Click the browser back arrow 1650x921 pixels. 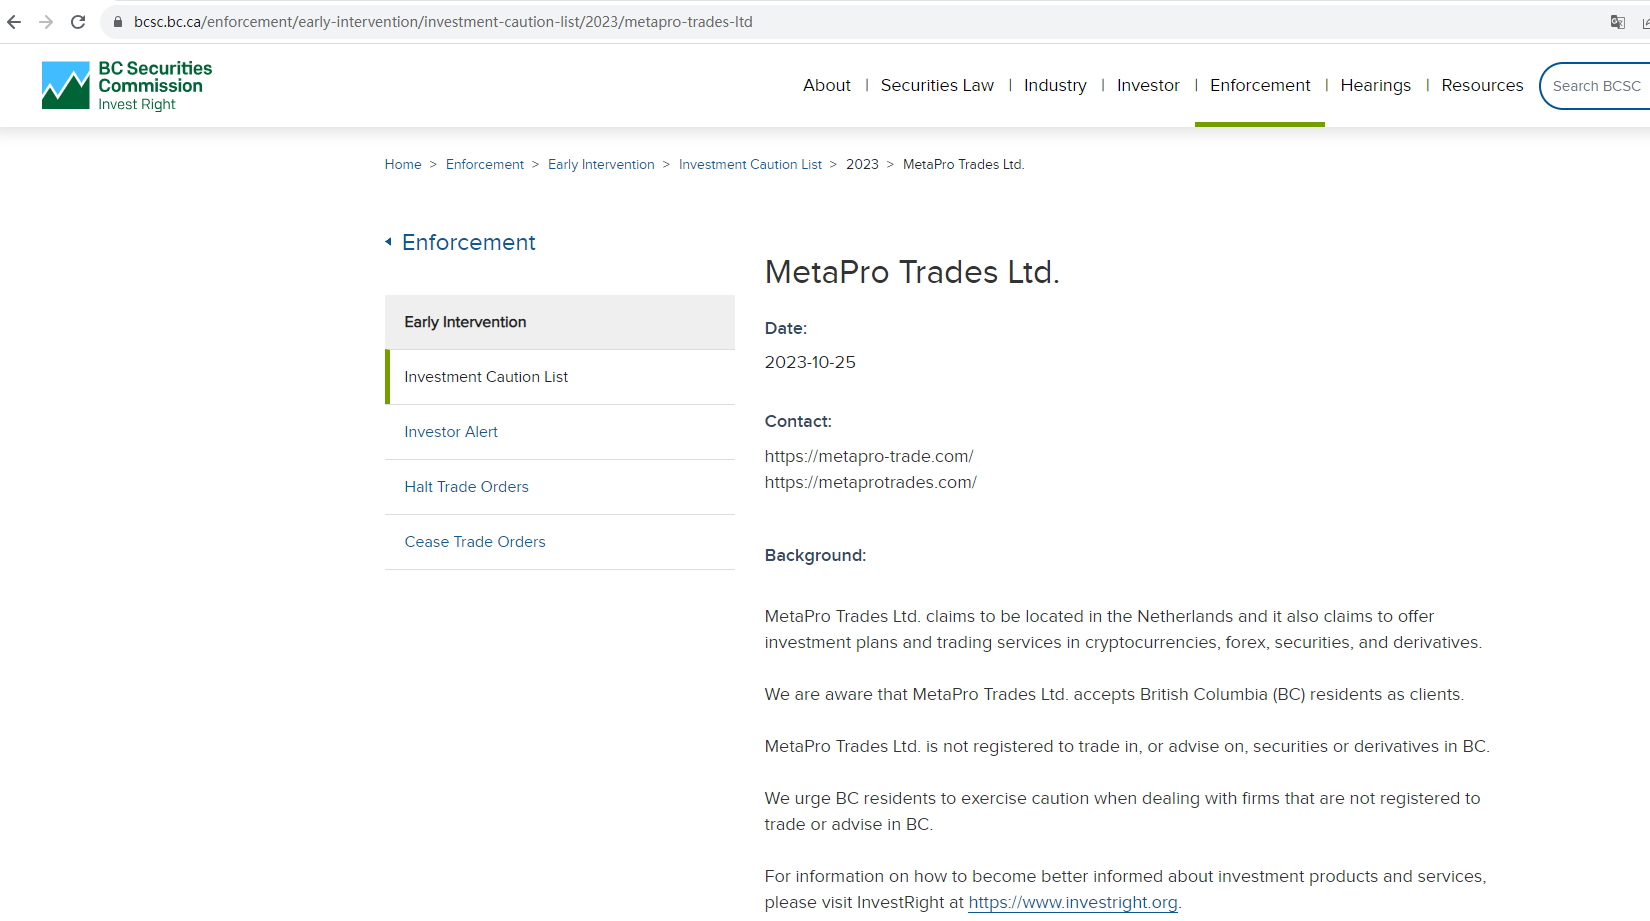point(14,22)
